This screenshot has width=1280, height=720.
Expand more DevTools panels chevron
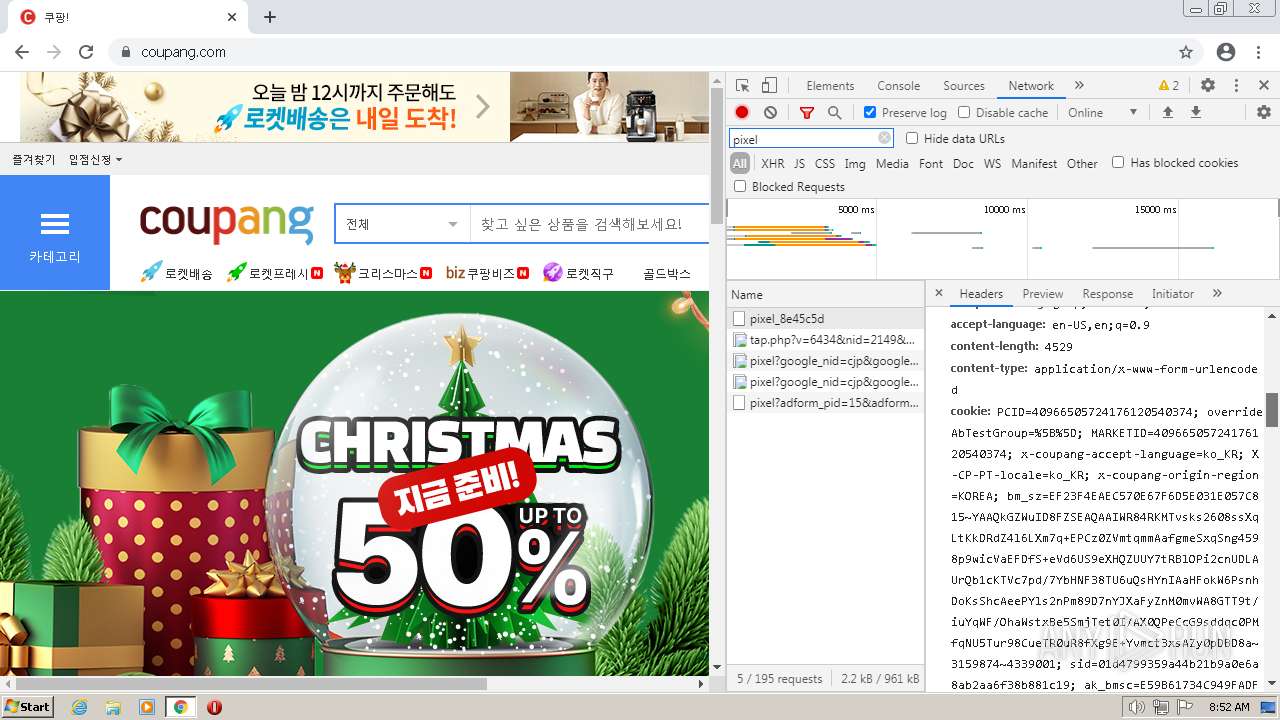tap(1079, 86)
